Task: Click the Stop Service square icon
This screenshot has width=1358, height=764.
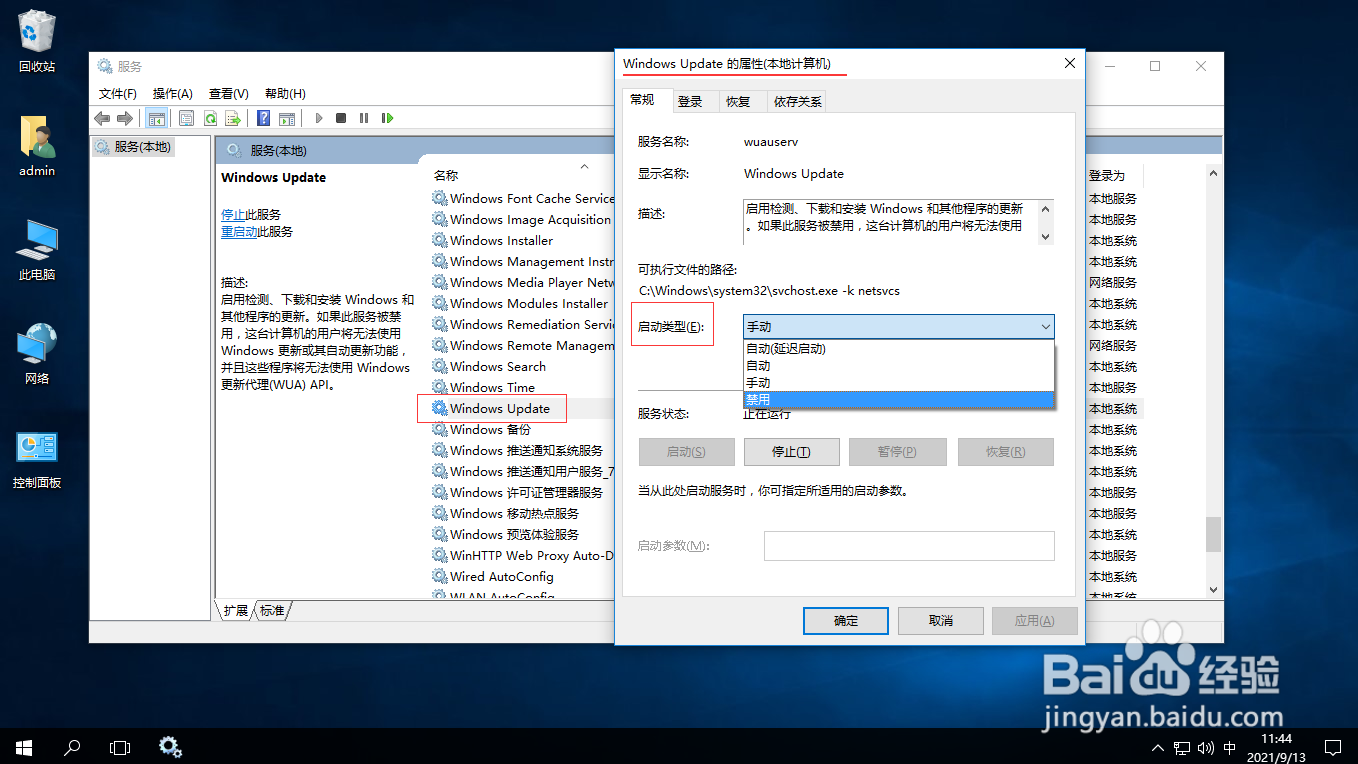Action: click(x=341, y=118)
